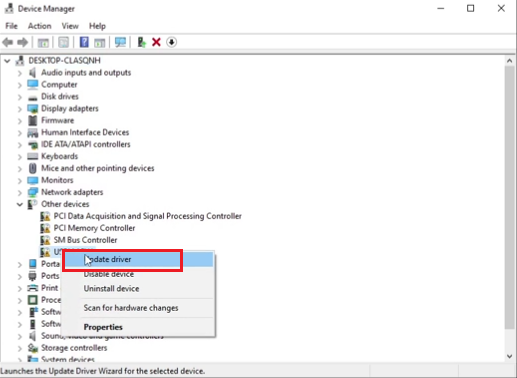Click the Disk drives category icon

tap(33, 97)
